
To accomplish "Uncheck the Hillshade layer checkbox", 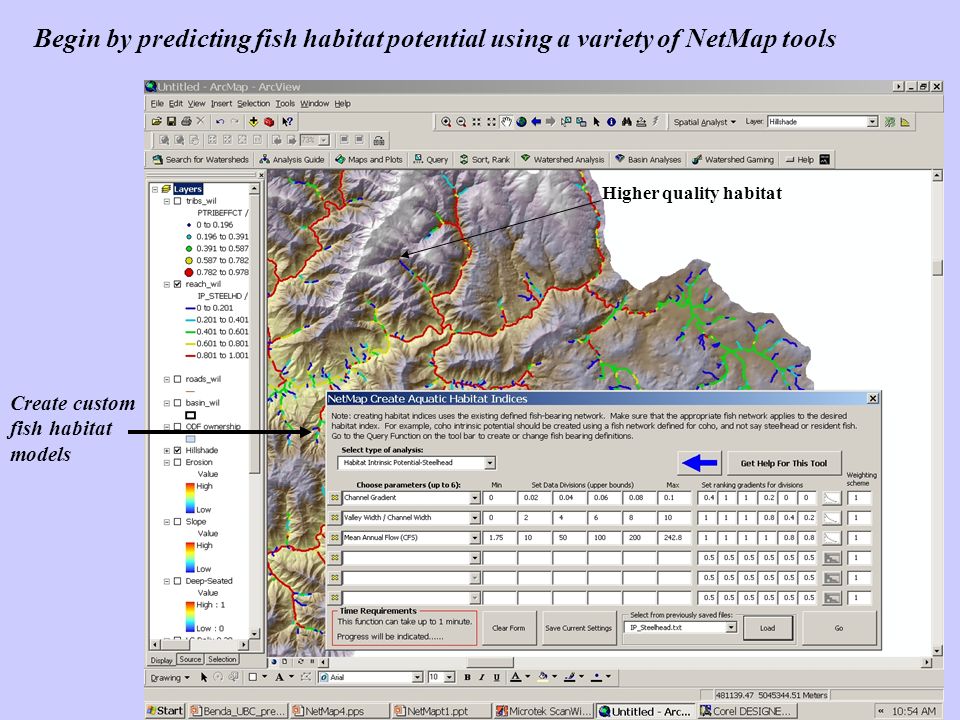I will pos(178,450).
